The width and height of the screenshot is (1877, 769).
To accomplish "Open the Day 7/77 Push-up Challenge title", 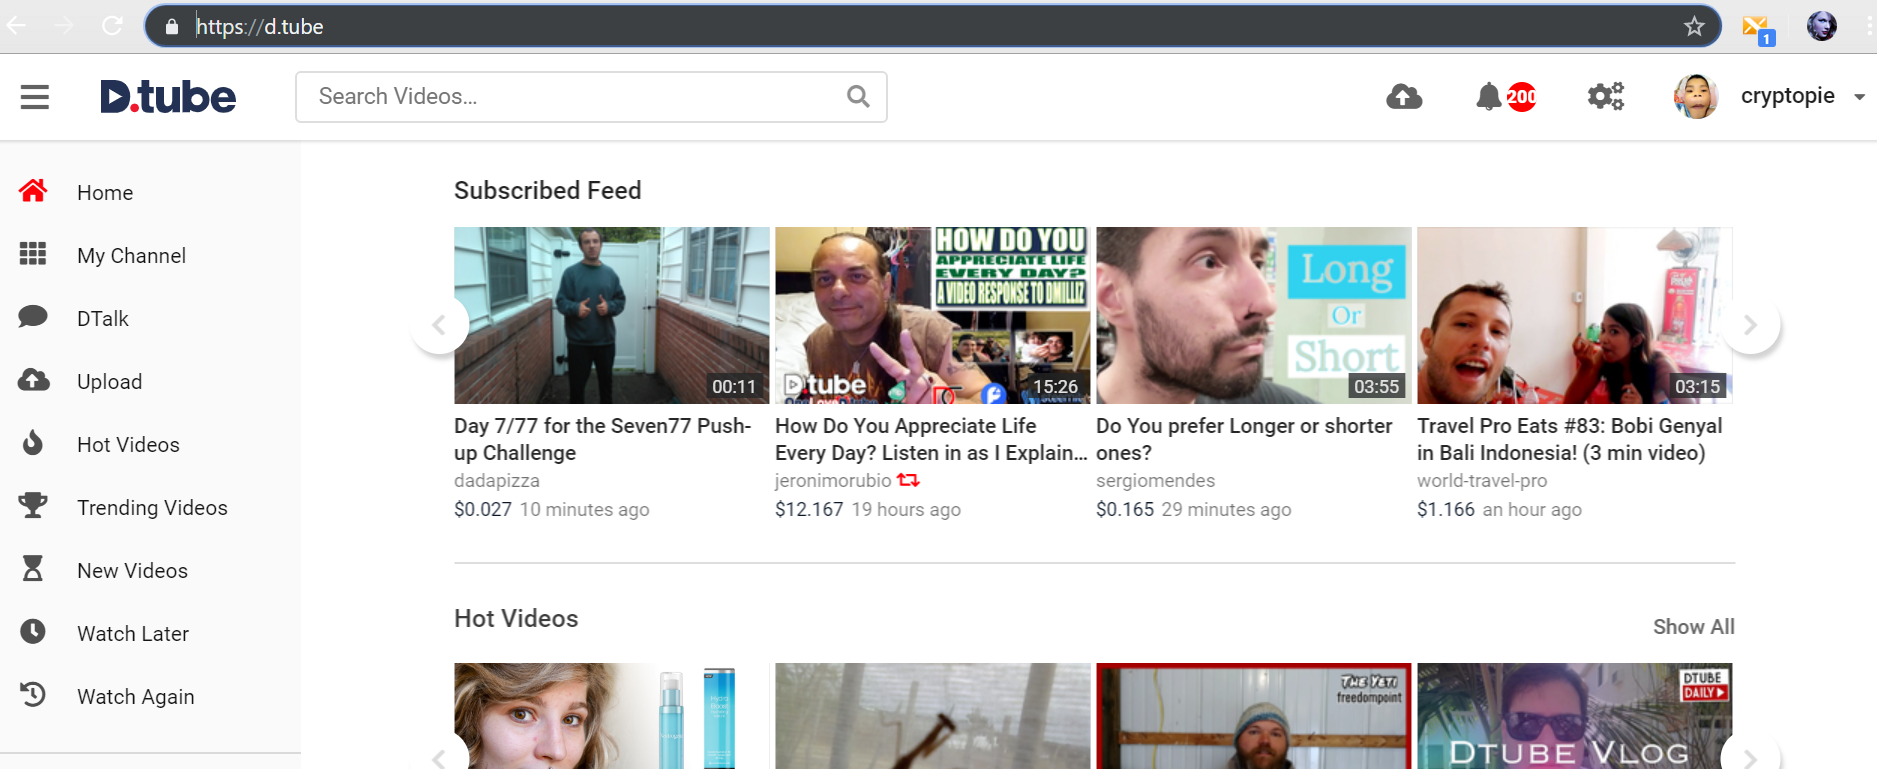I will pyautogui.click(x=603, y=439).
